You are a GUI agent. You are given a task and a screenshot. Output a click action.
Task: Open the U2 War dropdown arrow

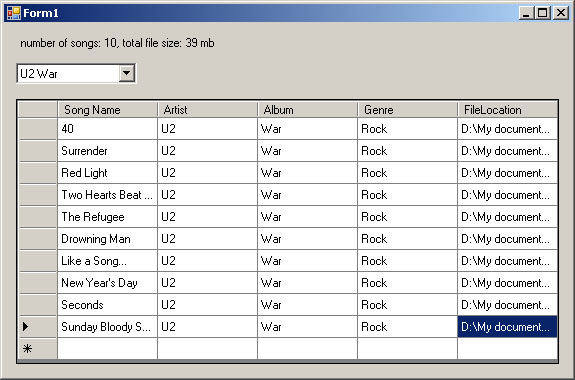click(127, 73)
